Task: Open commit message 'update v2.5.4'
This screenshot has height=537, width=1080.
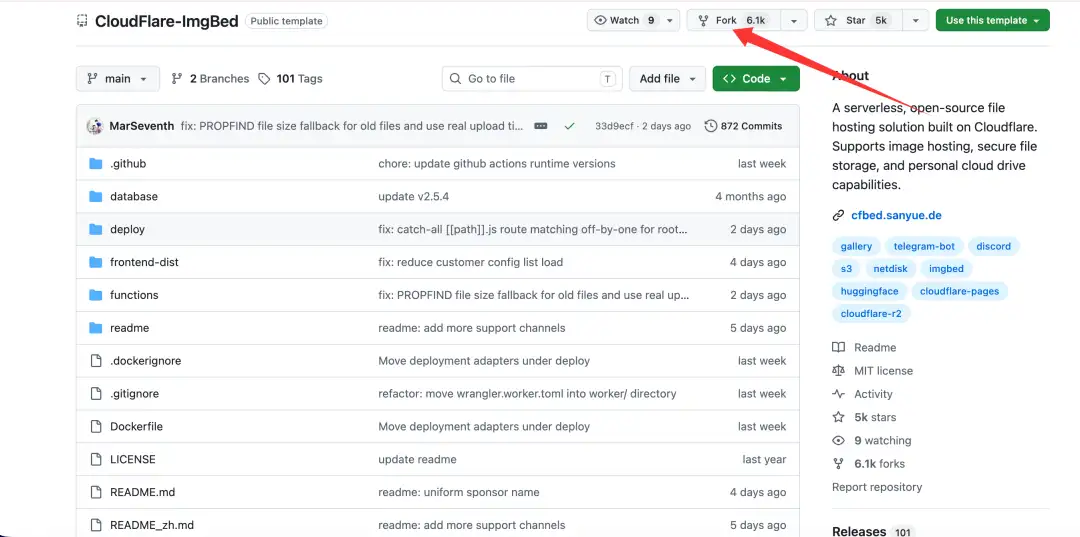Action: tap(414, 197)
